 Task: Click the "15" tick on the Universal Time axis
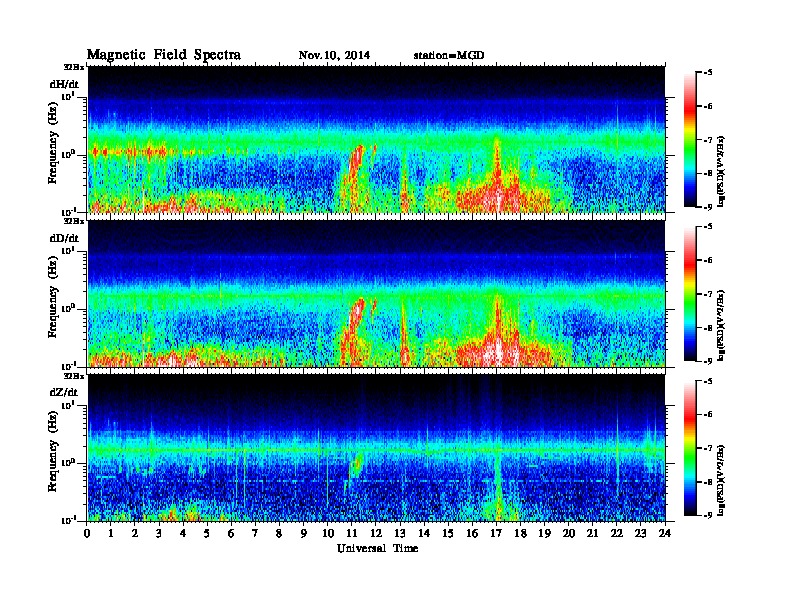pos(448,534)
